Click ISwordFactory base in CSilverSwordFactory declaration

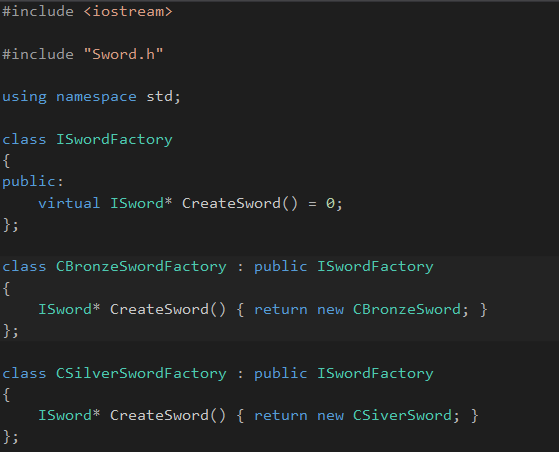point(375,373)
